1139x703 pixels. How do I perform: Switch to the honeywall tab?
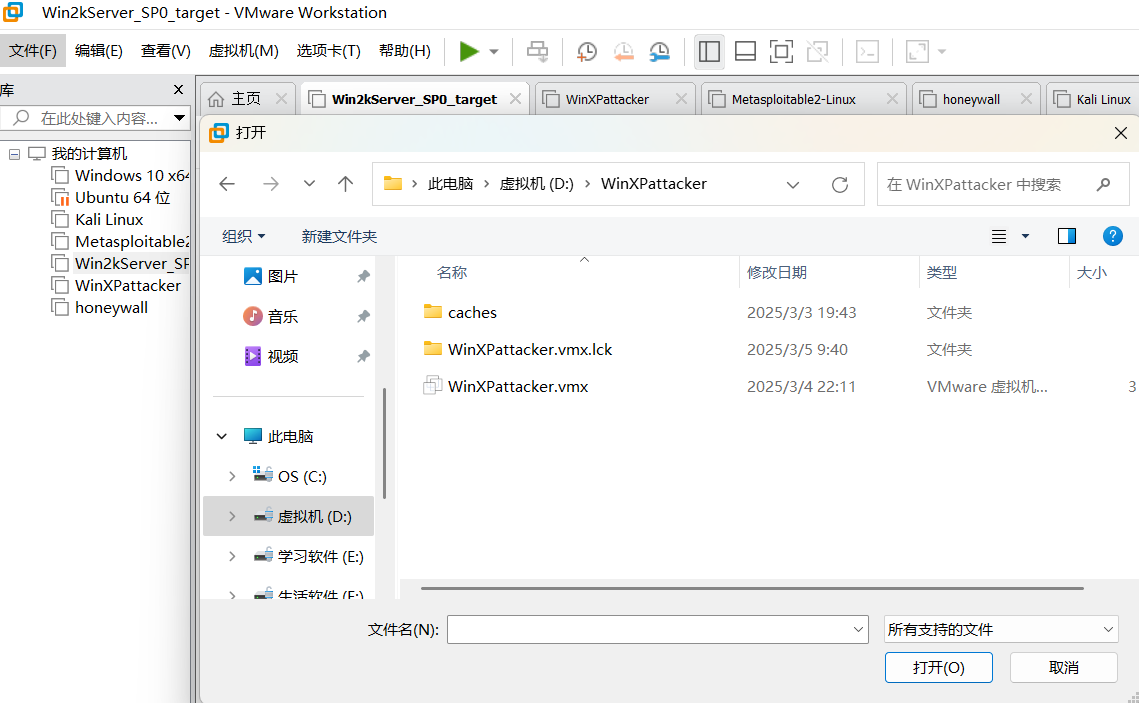[x=971, y=99]
